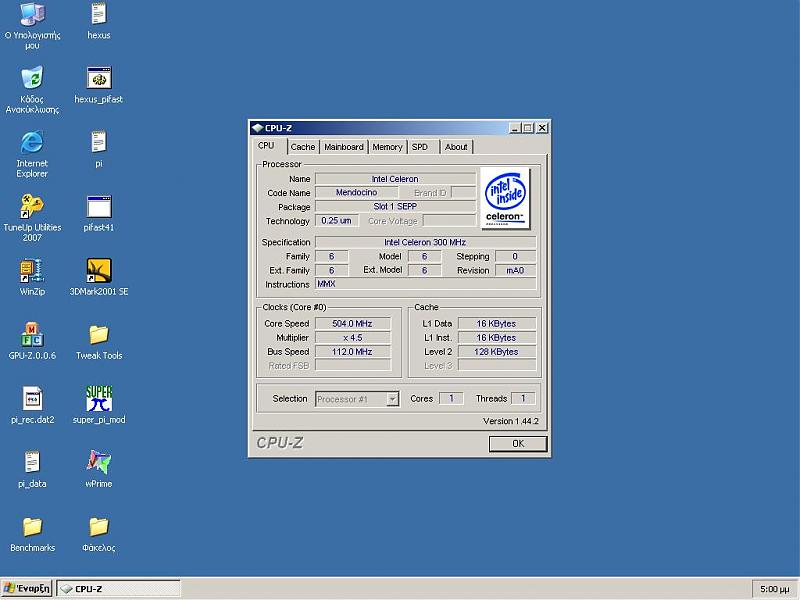Launch 3DMark2001 SE shortcut
The width and height of the screenshot is (800, 600).
pyautogui.click(x=98, y=270)
